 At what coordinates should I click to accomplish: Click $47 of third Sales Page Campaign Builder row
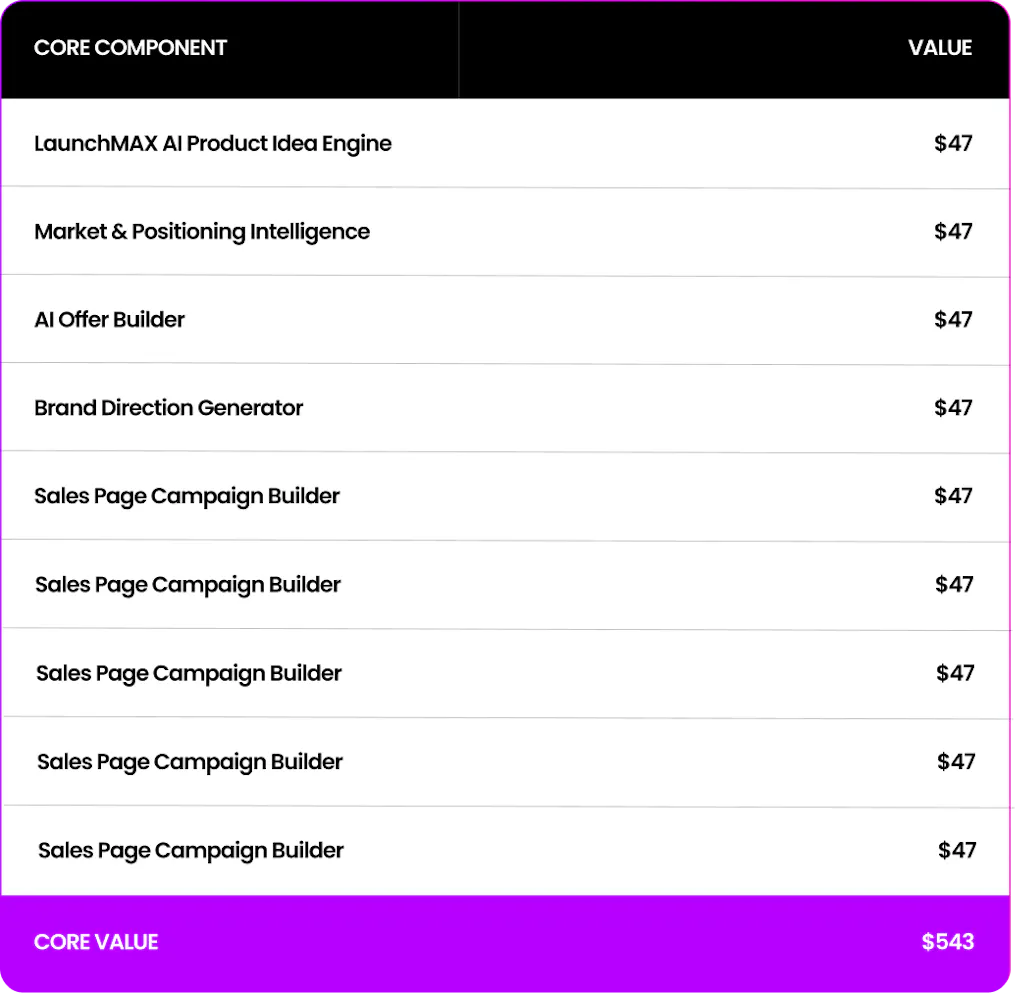955,673
